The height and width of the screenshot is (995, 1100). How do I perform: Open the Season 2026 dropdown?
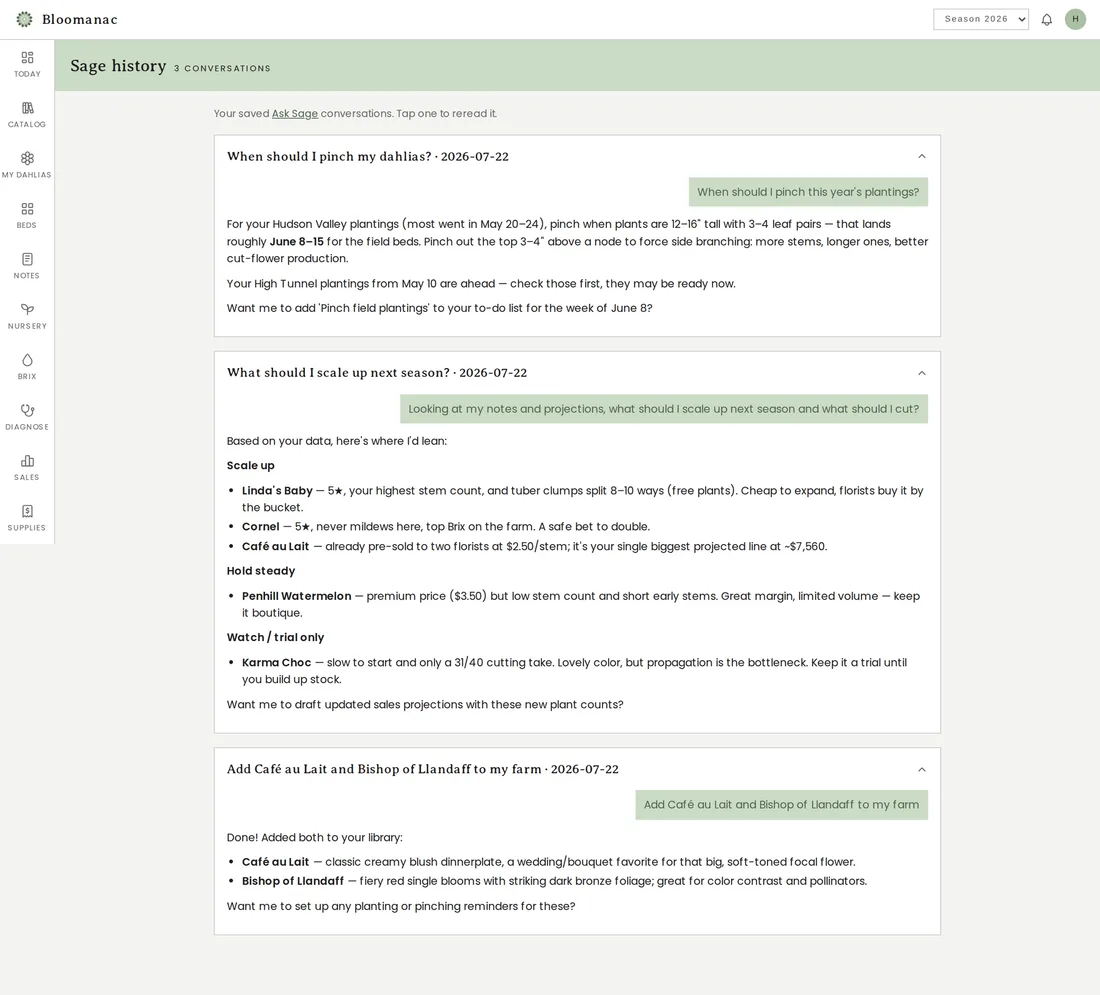pyautogui.click(x=981, y=20)
